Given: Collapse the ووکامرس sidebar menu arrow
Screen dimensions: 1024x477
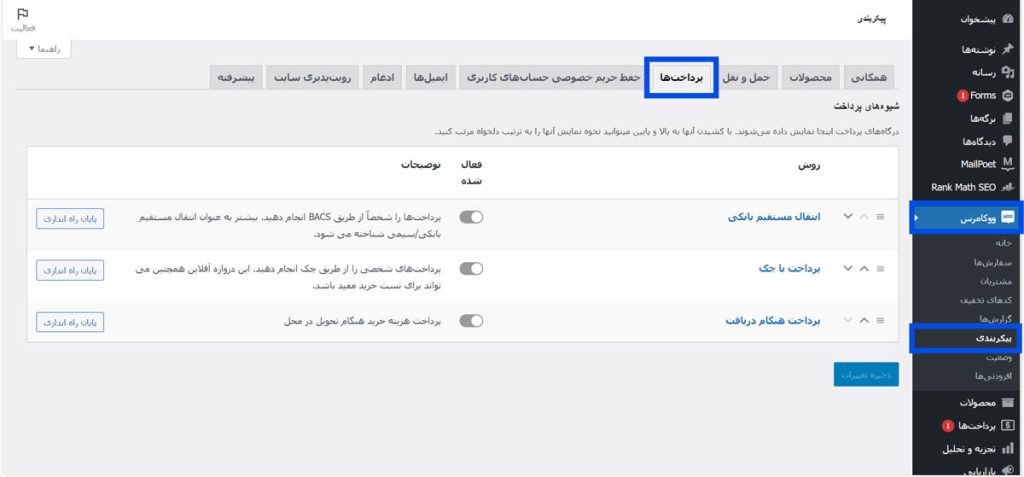Looking at the screenshot, I should 916,218.
